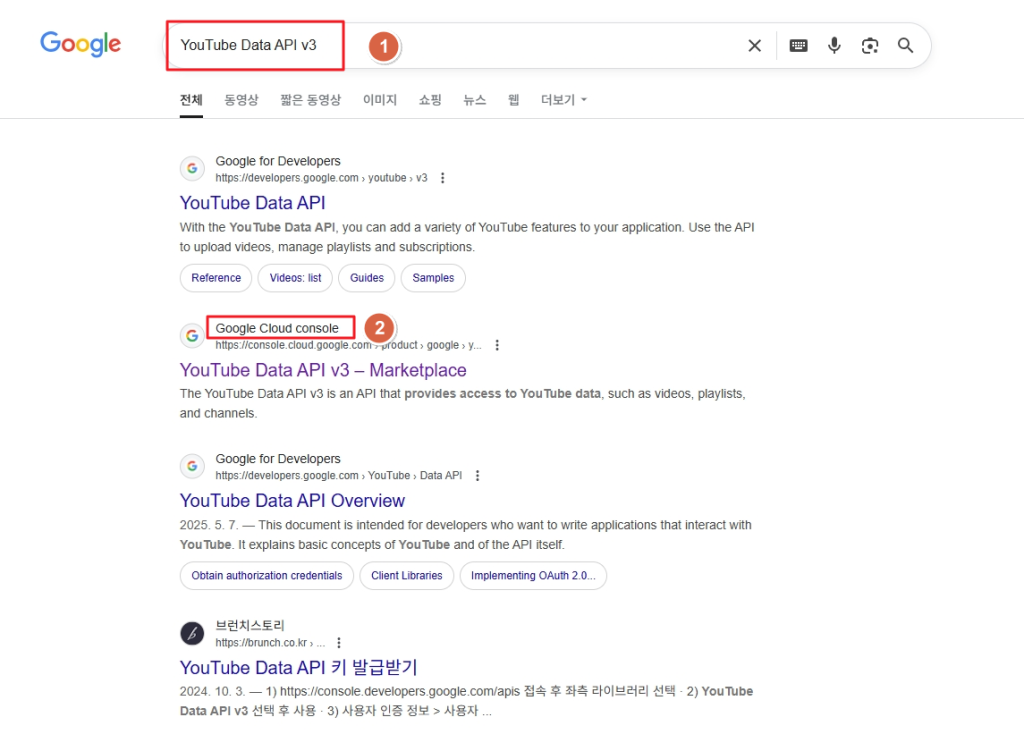Click the Google logo
This screenshot has width=1024, height=751.
[80, 44]
